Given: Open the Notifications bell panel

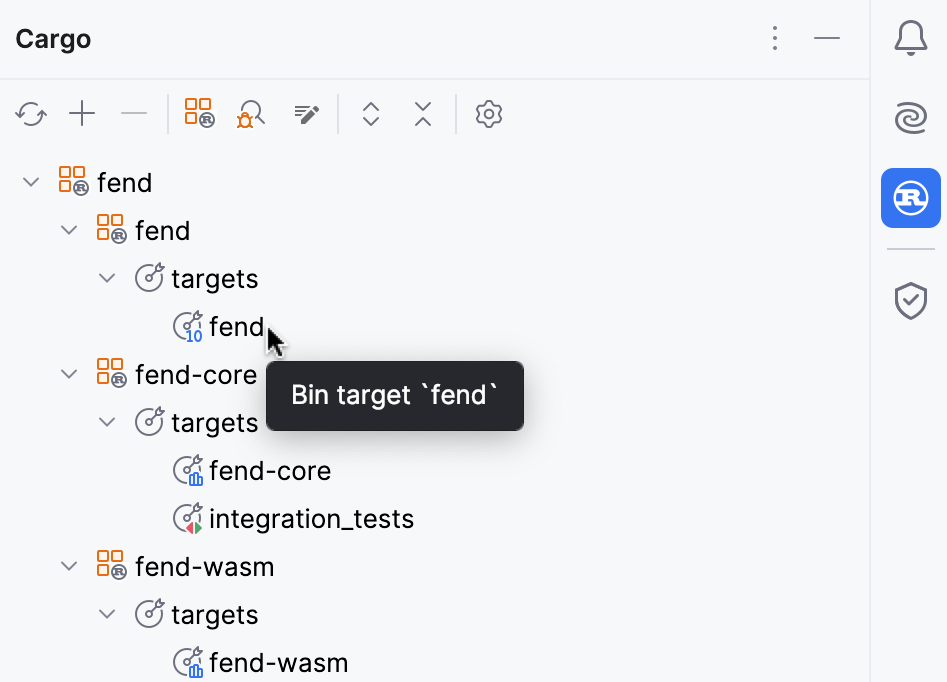Looking at the screenshot, I should 910,38.
